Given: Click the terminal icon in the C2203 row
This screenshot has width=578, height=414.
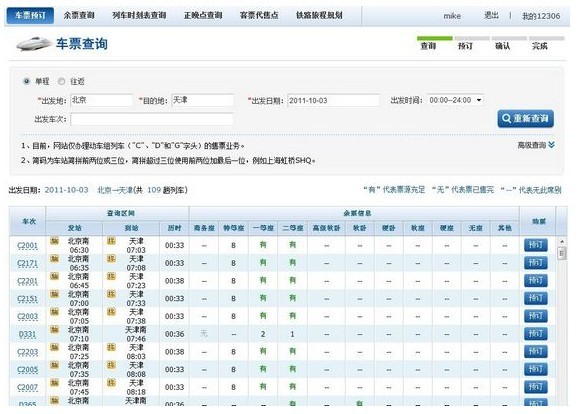Looking at the screenshot, I should [x=111, y=347].
